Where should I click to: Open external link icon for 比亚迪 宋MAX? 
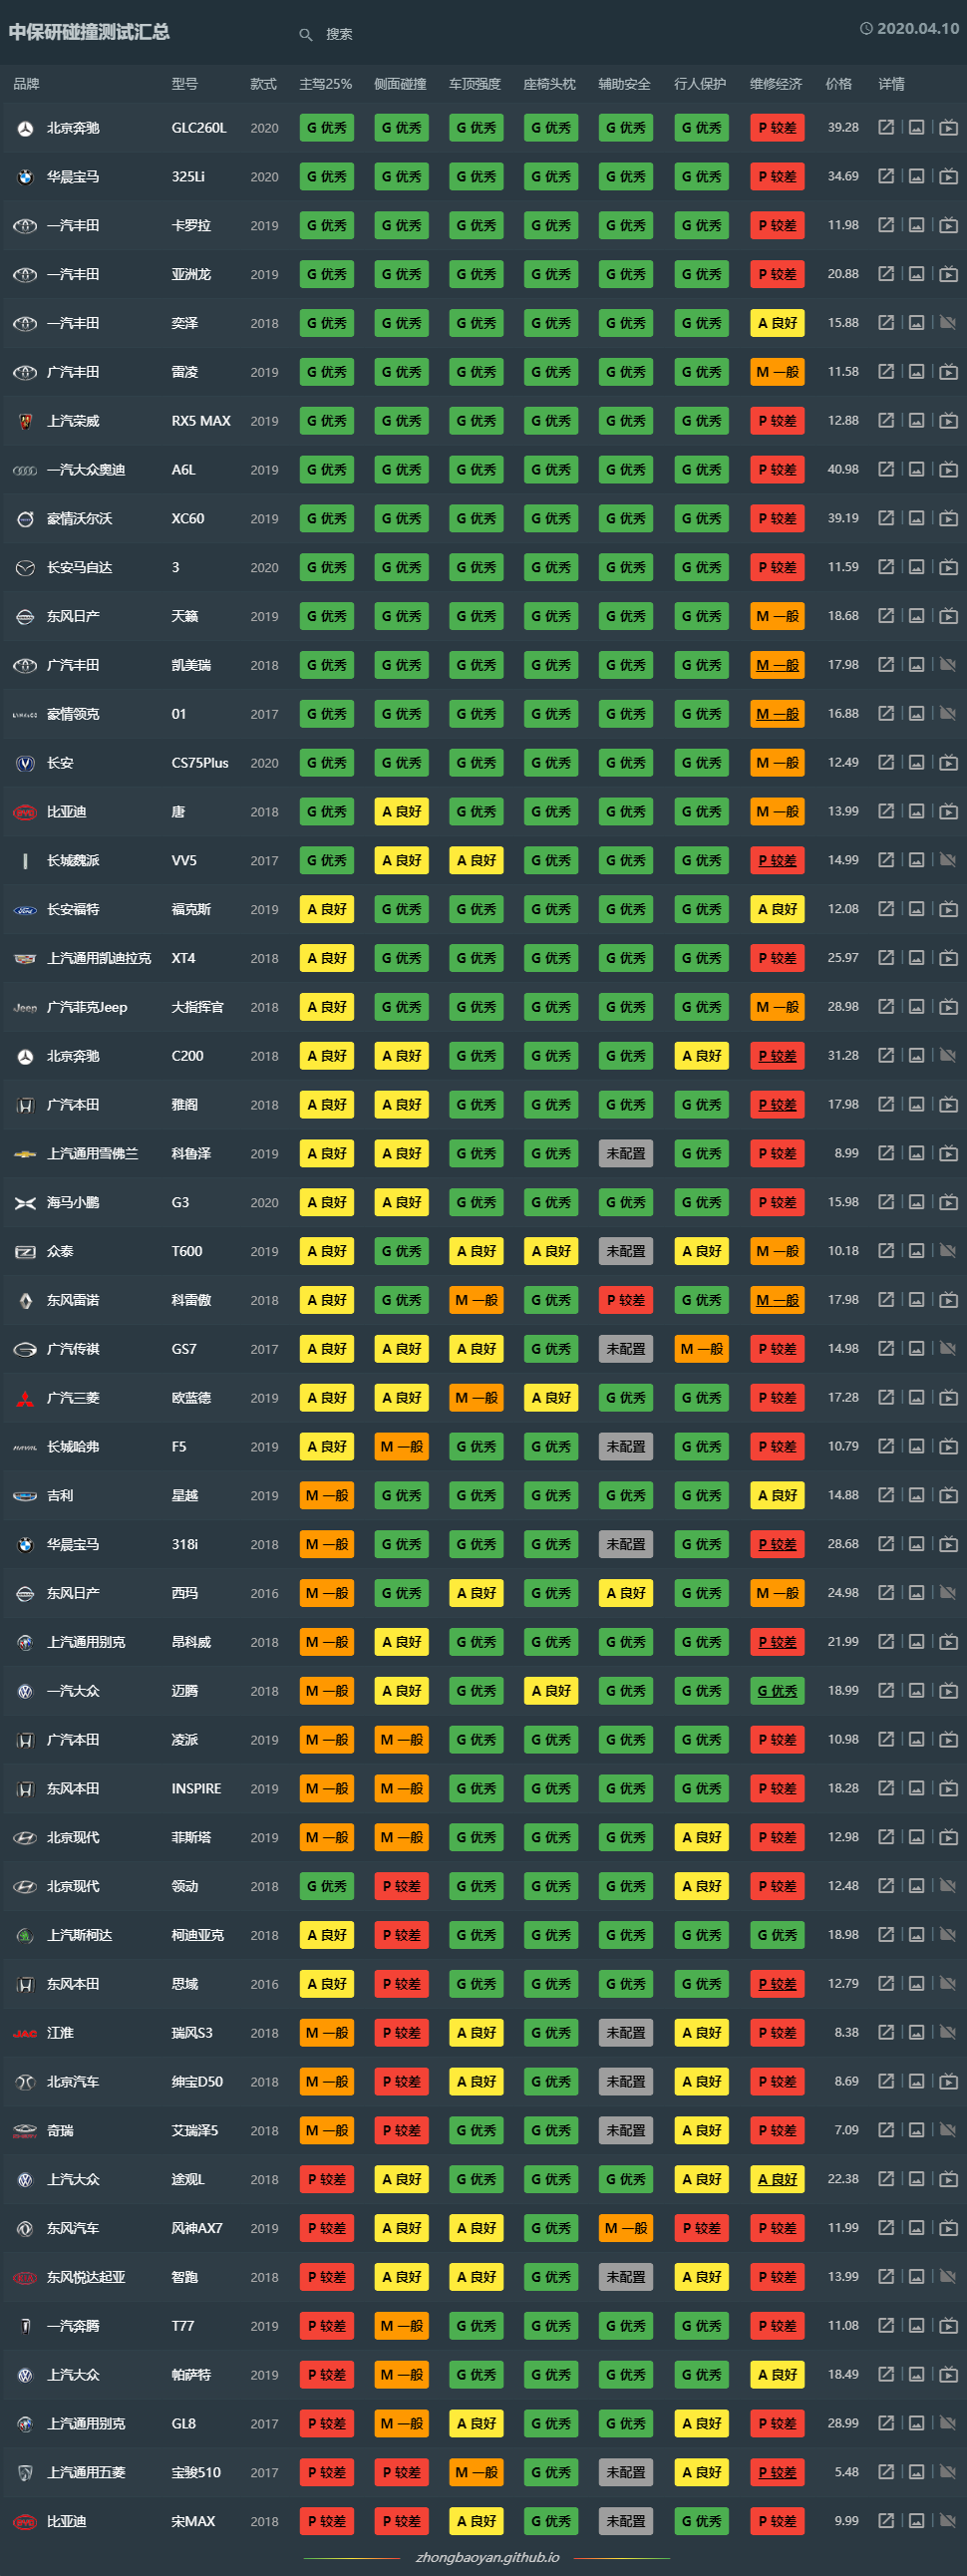click(886, 2521)
